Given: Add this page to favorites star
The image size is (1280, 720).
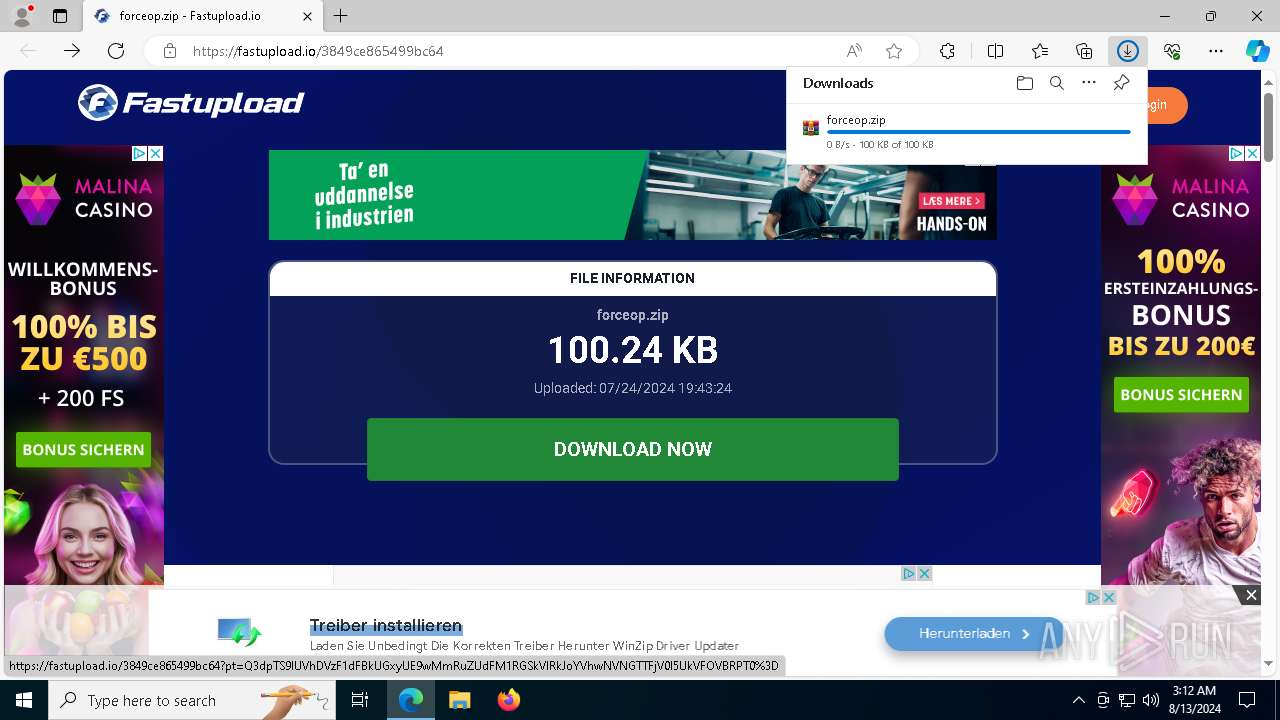Looking at the screenshot, I should [x=894, y=51].
